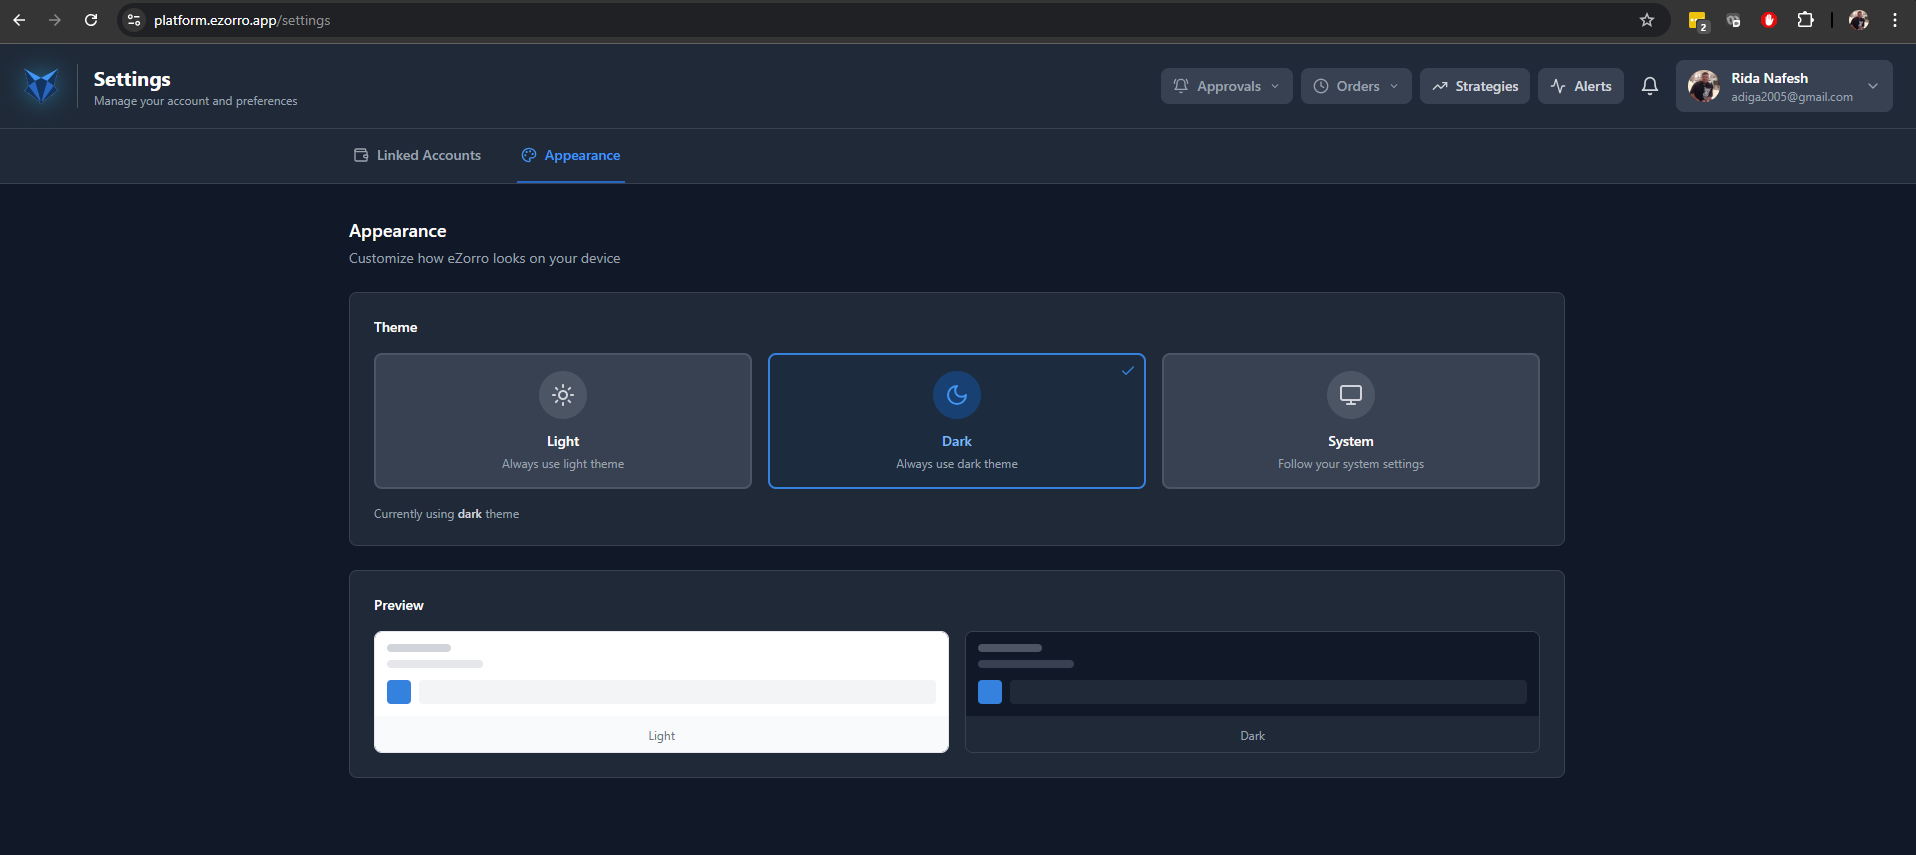Expand the Approvals dropdown
The width and height of the screenshot is (1916, 855).
coord(1227,86)
